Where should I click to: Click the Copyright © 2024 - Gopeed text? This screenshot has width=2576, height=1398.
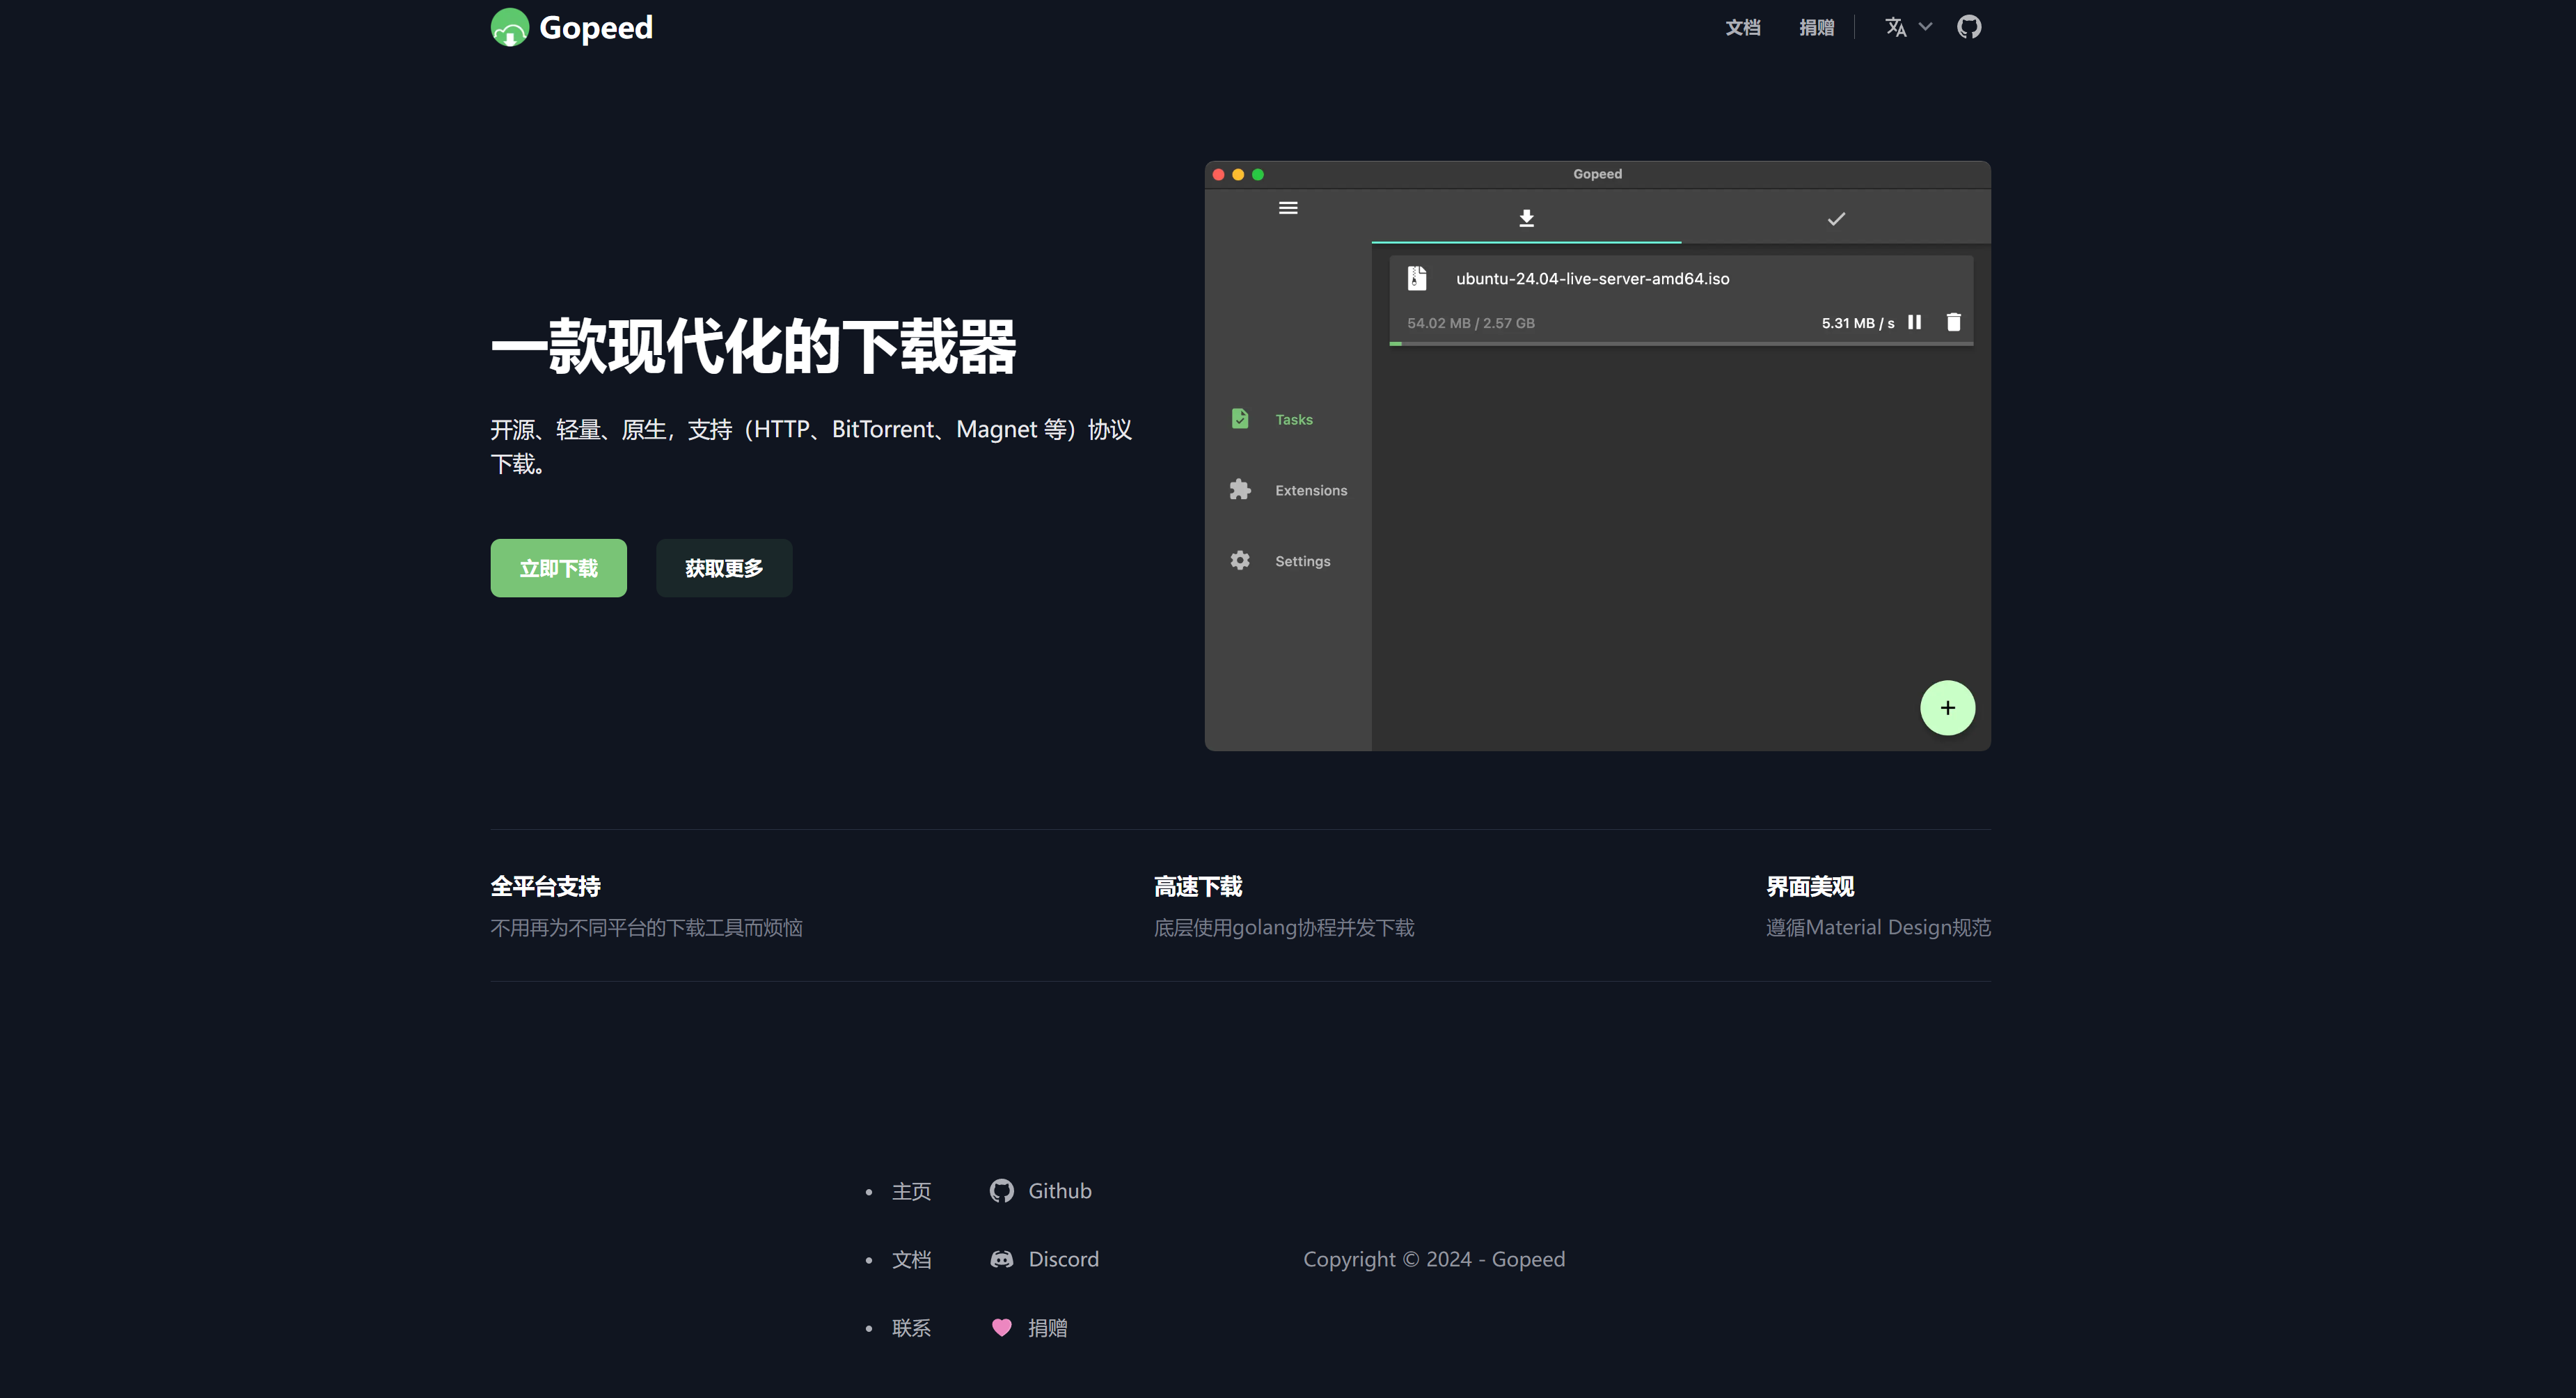coord(1434,1260)
